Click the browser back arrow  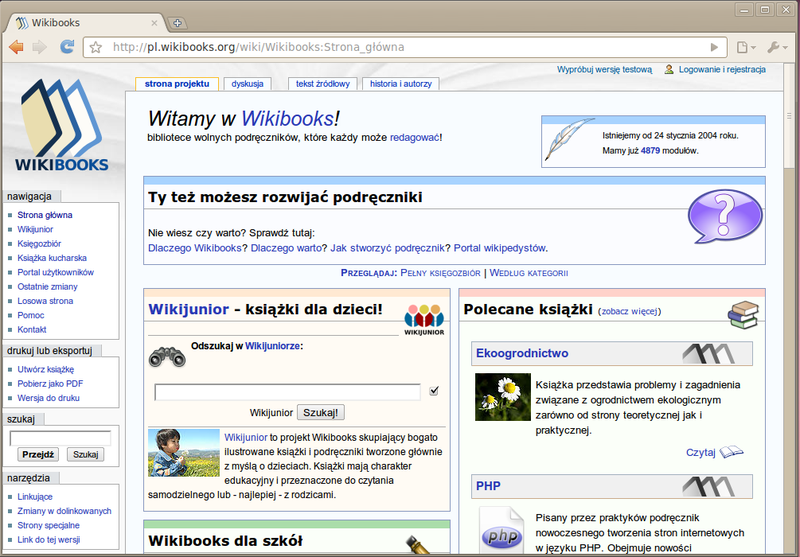[x=16, y=47]
